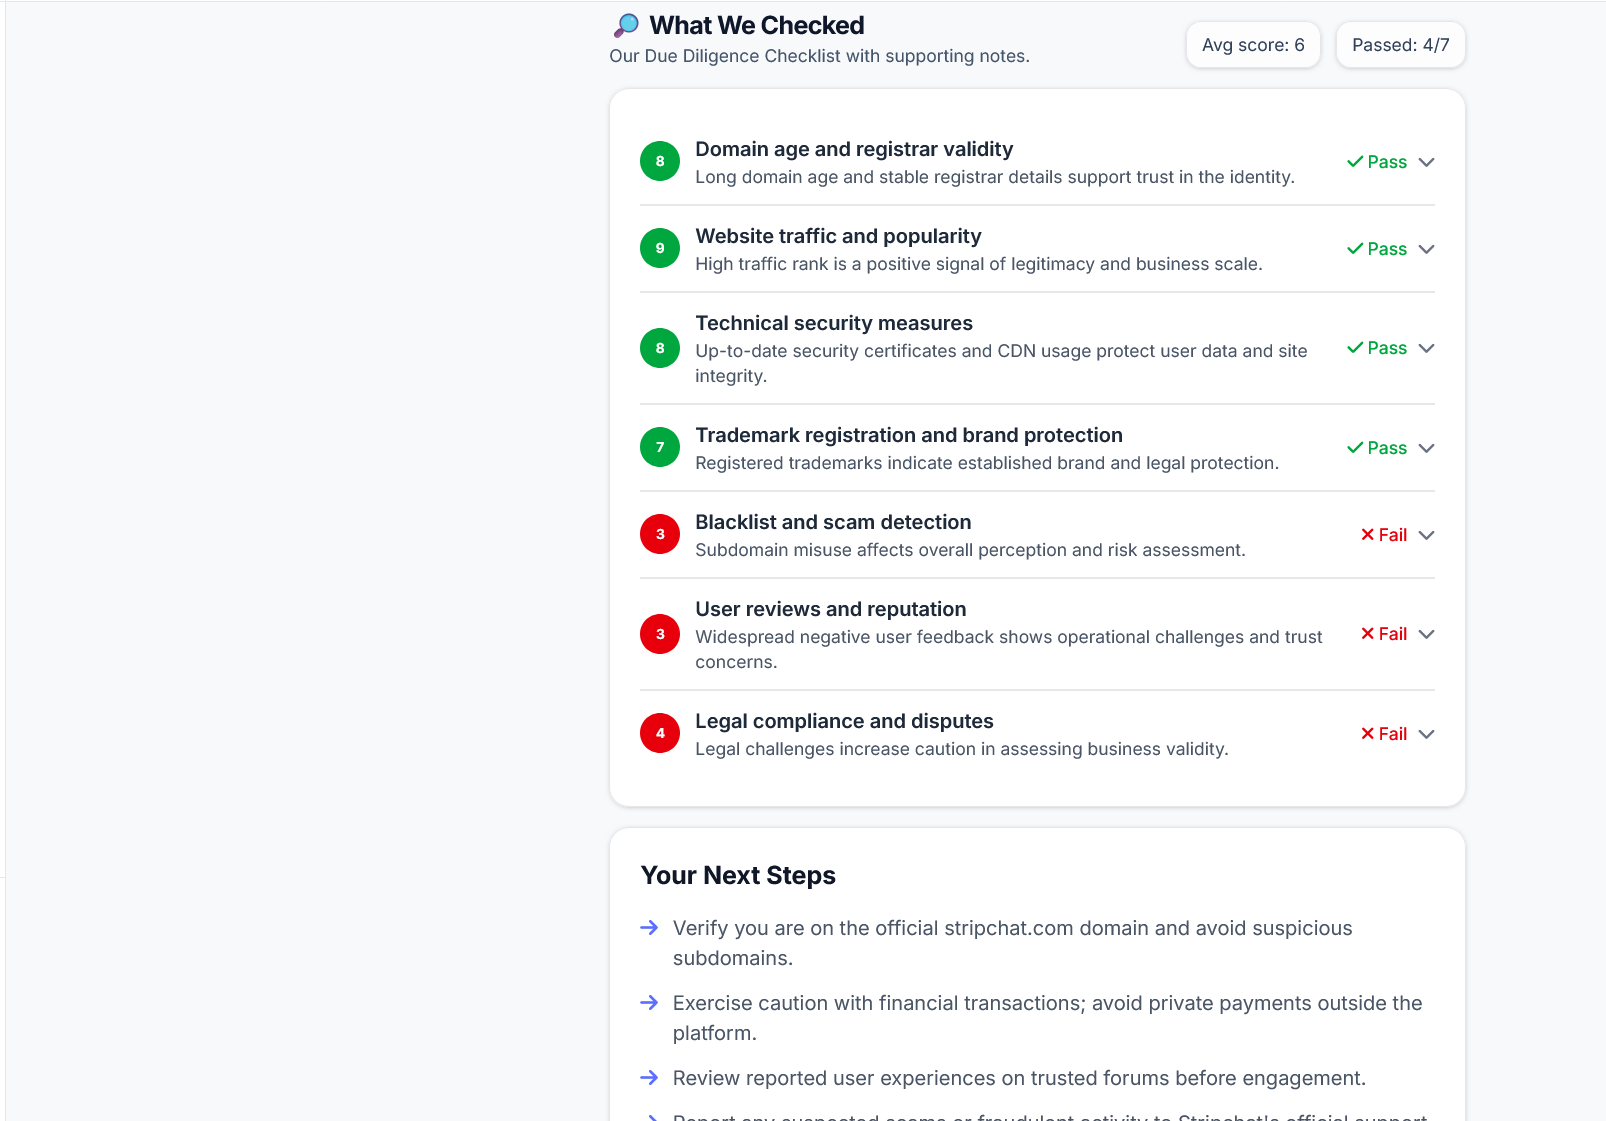Click the "Passed: 4/7" badge
1606x1121 pixels.
[x=1400, y=44]
